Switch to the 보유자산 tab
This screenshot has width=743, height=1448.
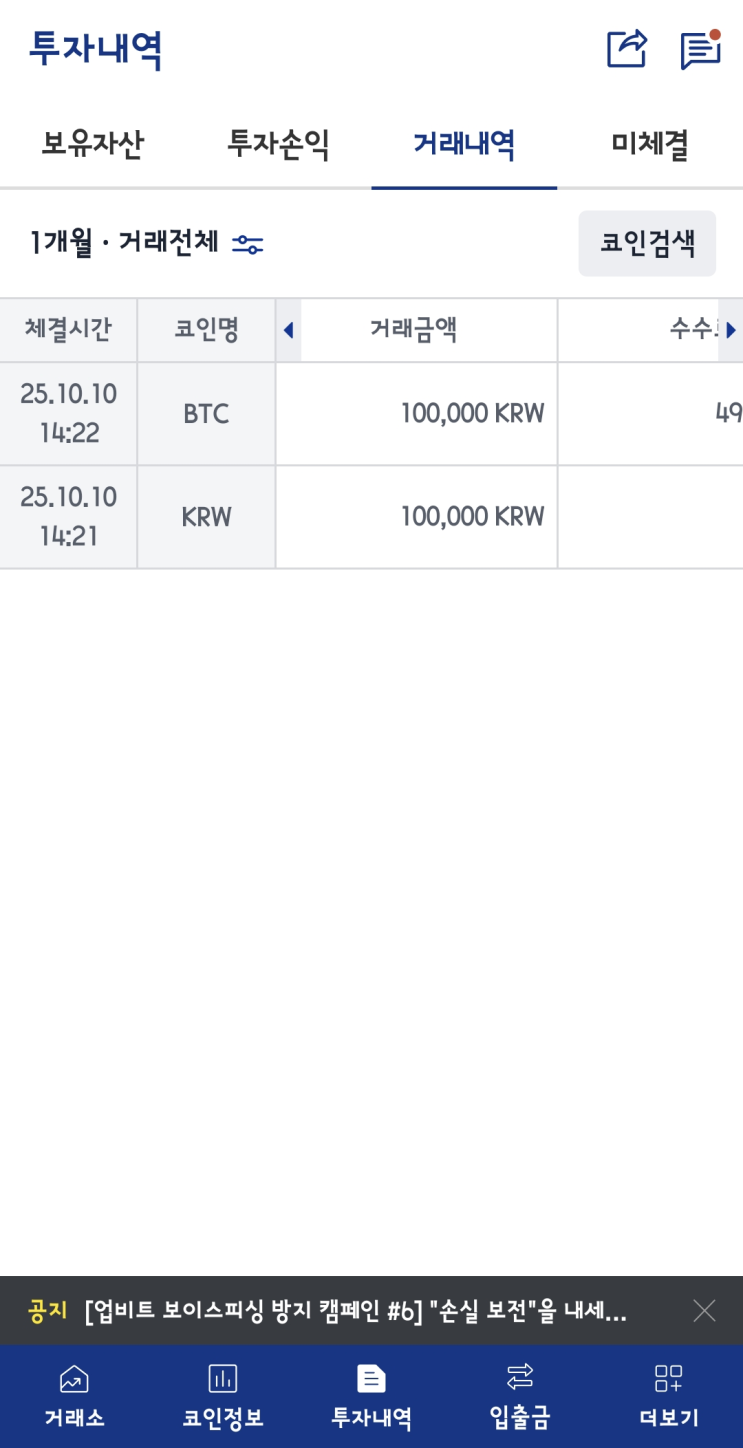[92, 145]
